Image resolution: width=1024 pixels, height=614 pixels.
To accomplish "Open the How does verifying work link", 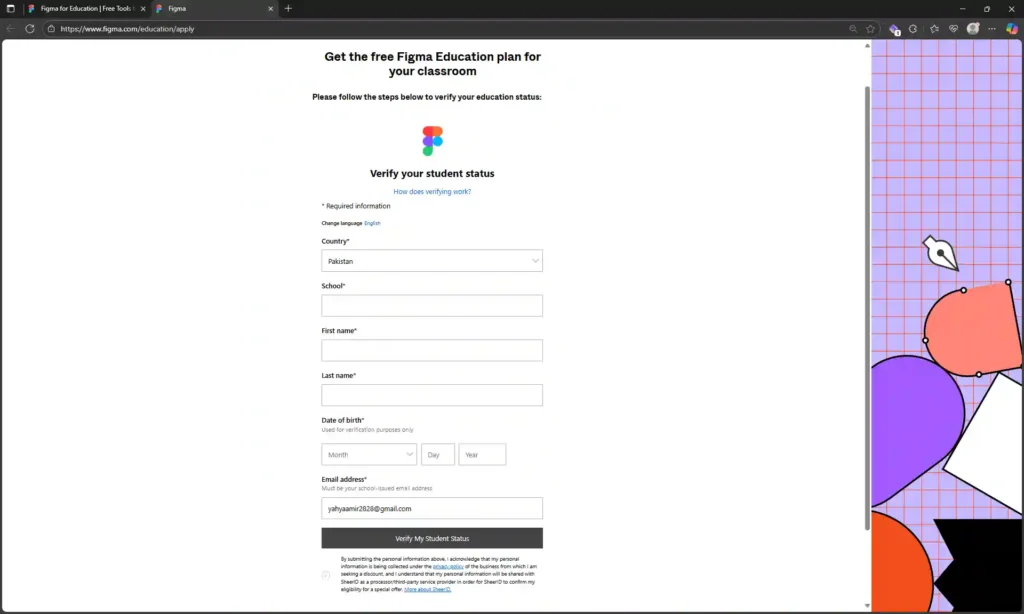I will (x=431, y=191).
